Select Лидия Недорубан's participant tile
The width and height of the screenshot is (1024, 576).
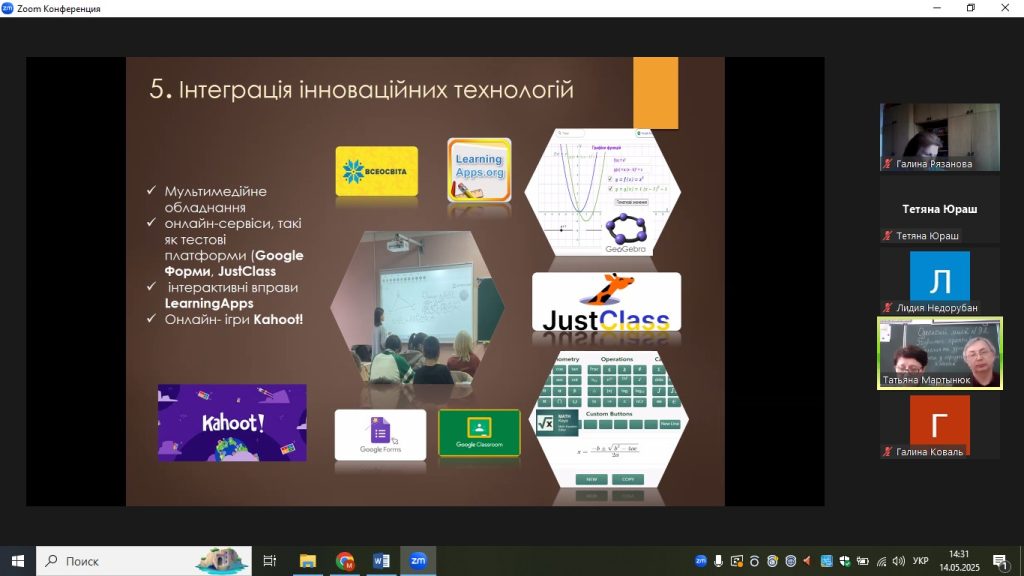click(x=940, y=281)
